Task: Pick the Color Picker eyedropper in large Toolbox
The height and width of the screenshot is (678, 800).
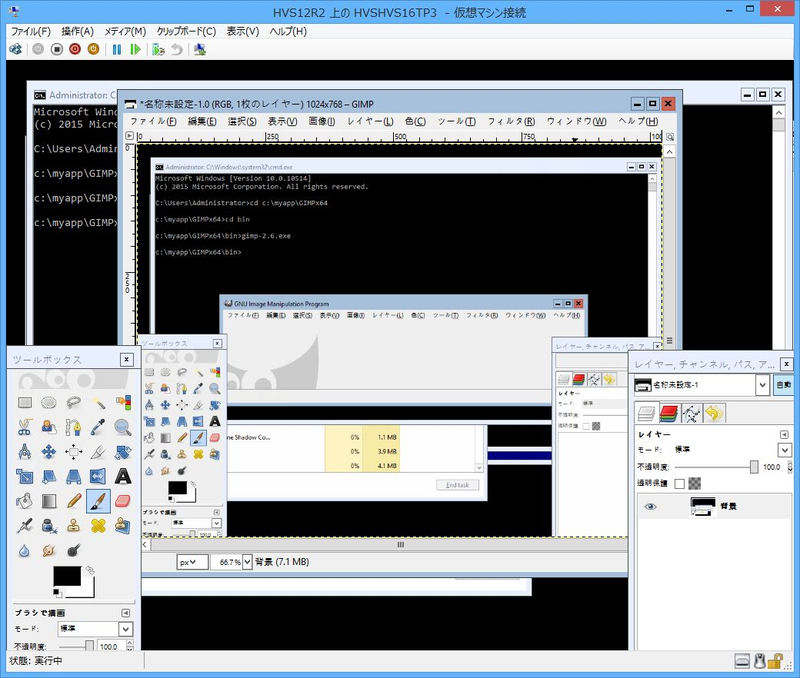Action: [x=98, y=427]
